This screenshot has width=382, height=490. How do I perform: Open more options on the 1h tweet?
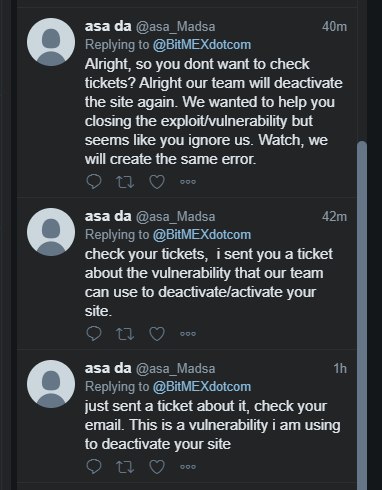click(188, 467)
